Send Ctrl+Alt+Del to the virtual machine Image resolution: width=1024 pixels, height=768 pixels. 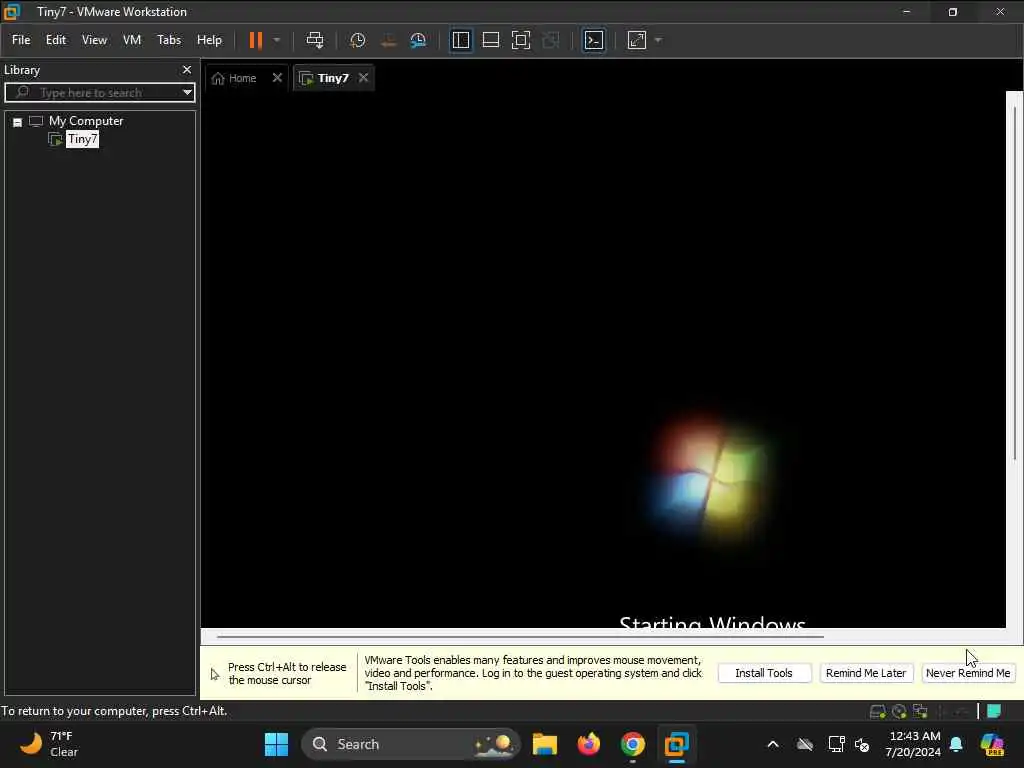point(315,40)
